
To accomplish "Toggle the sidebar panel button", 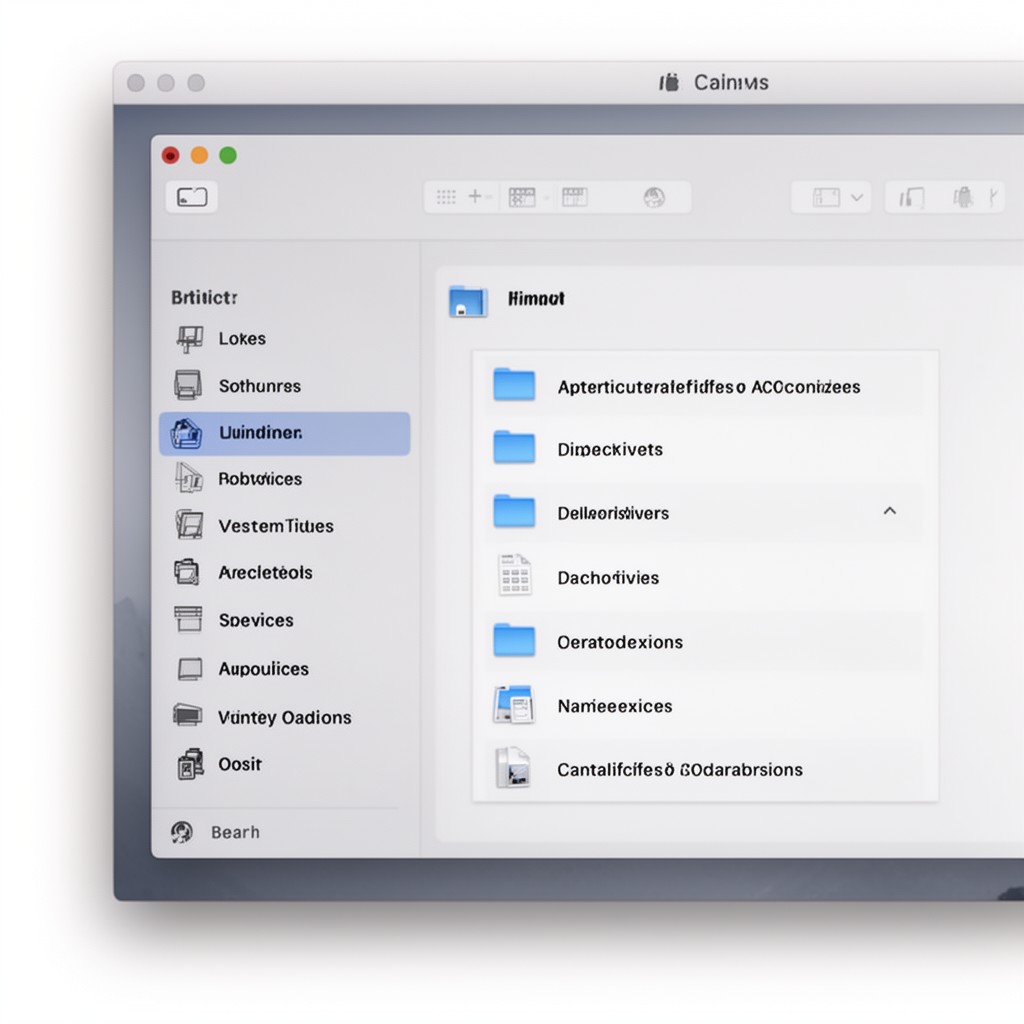I will pos(192,197).
